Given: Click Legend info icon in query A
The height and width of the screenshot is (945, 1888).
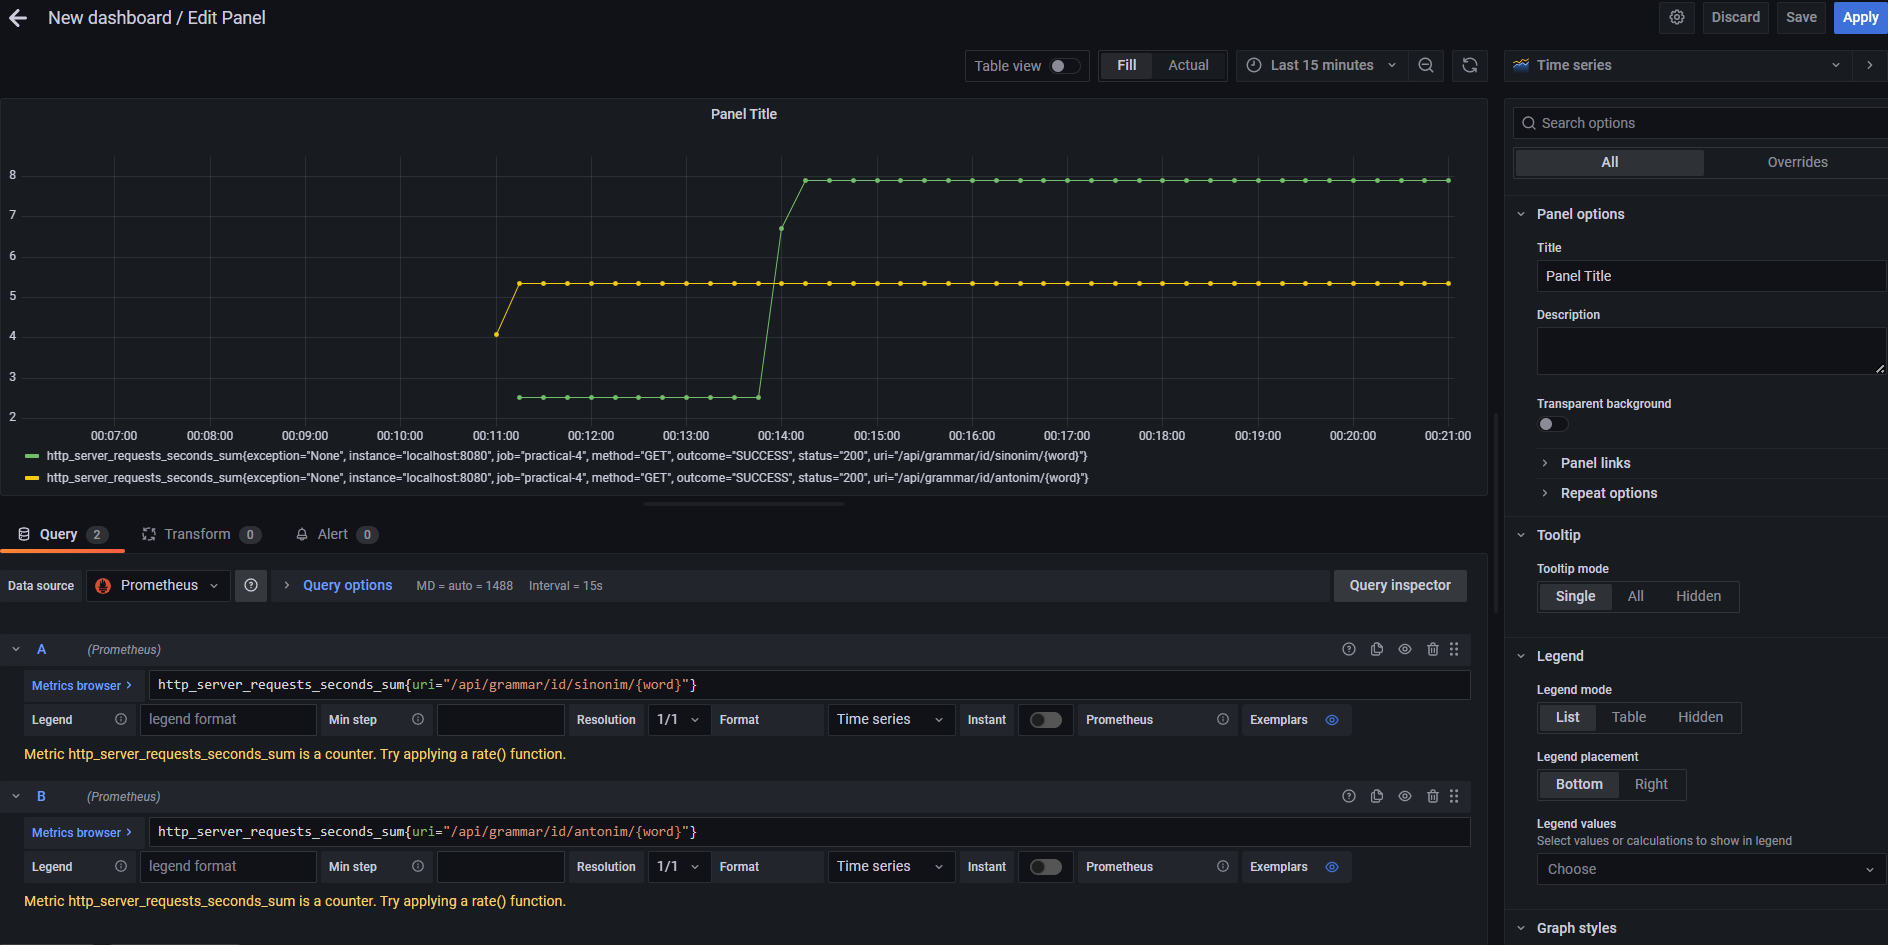Looking at the screenshot, I should click(x=121, y=719).
